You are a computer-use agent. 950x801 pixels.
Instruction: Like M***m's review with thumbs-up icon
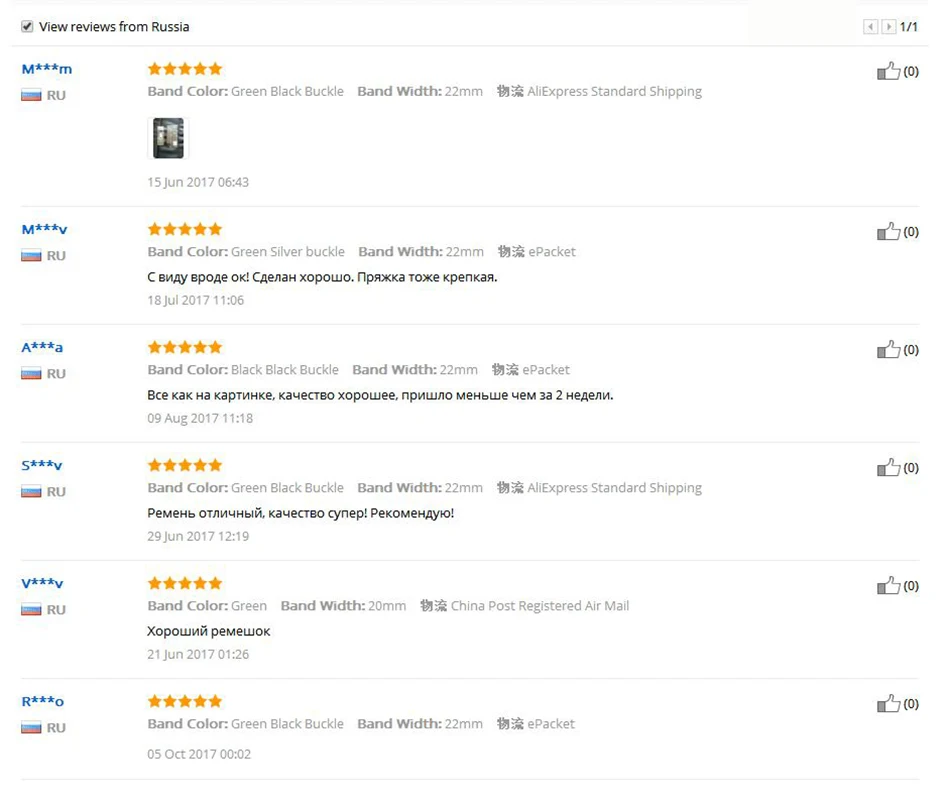(x=888, y=71)
